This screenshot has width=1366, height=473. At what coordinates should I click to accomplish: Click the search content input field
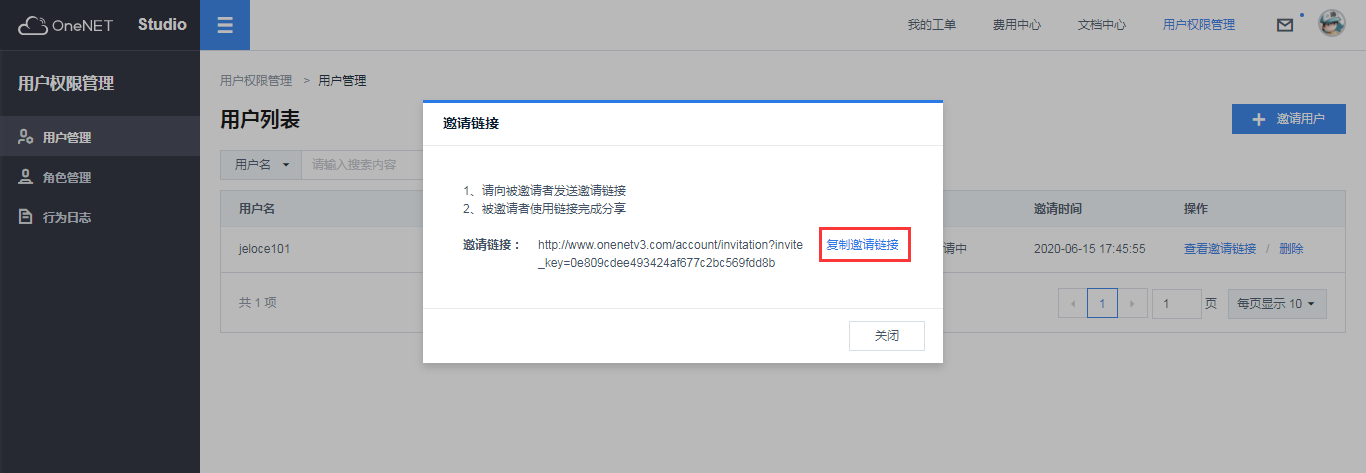coord(362,165)
